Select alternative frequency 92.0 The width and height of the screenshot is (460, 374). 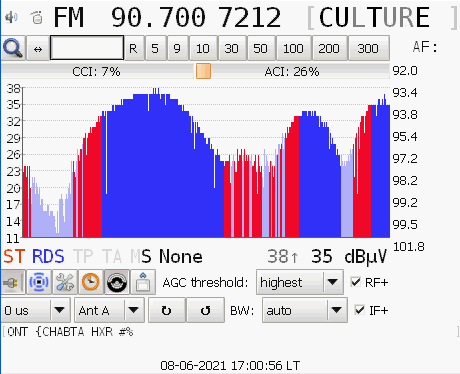point(405,71)
